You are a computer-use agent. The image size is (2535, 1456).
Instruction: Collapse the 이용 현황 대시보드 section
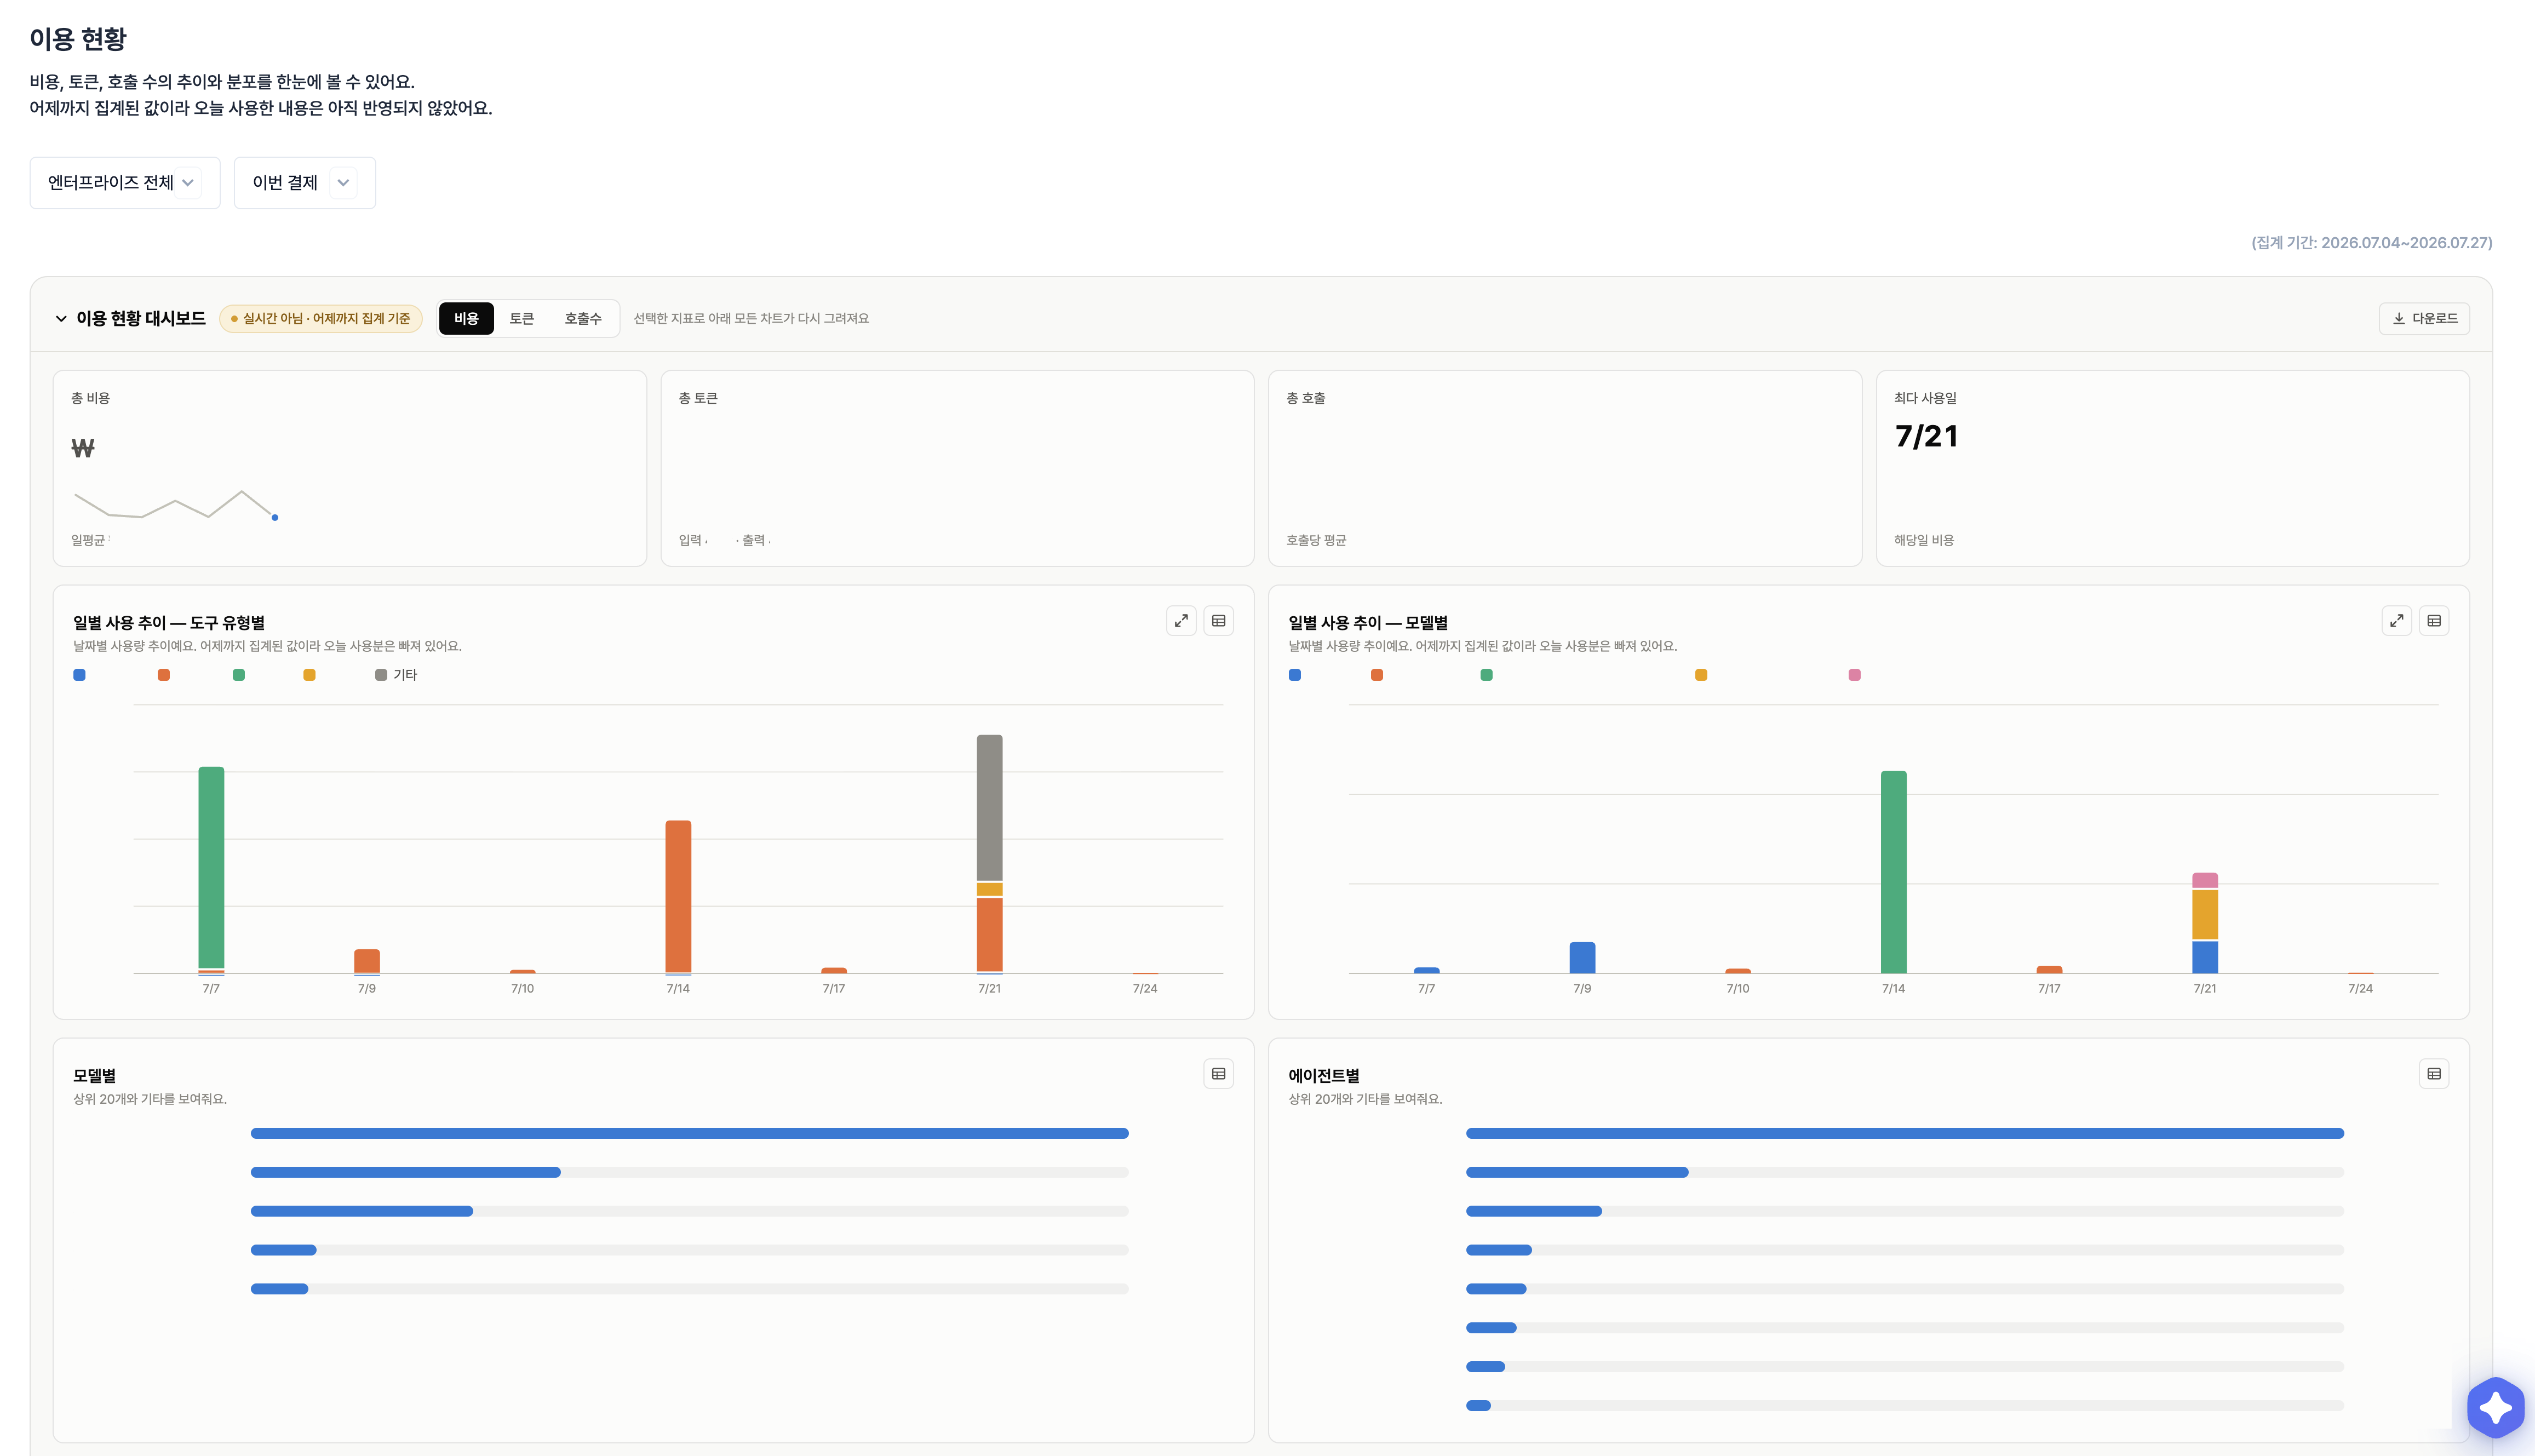click(x=61, y=319)
